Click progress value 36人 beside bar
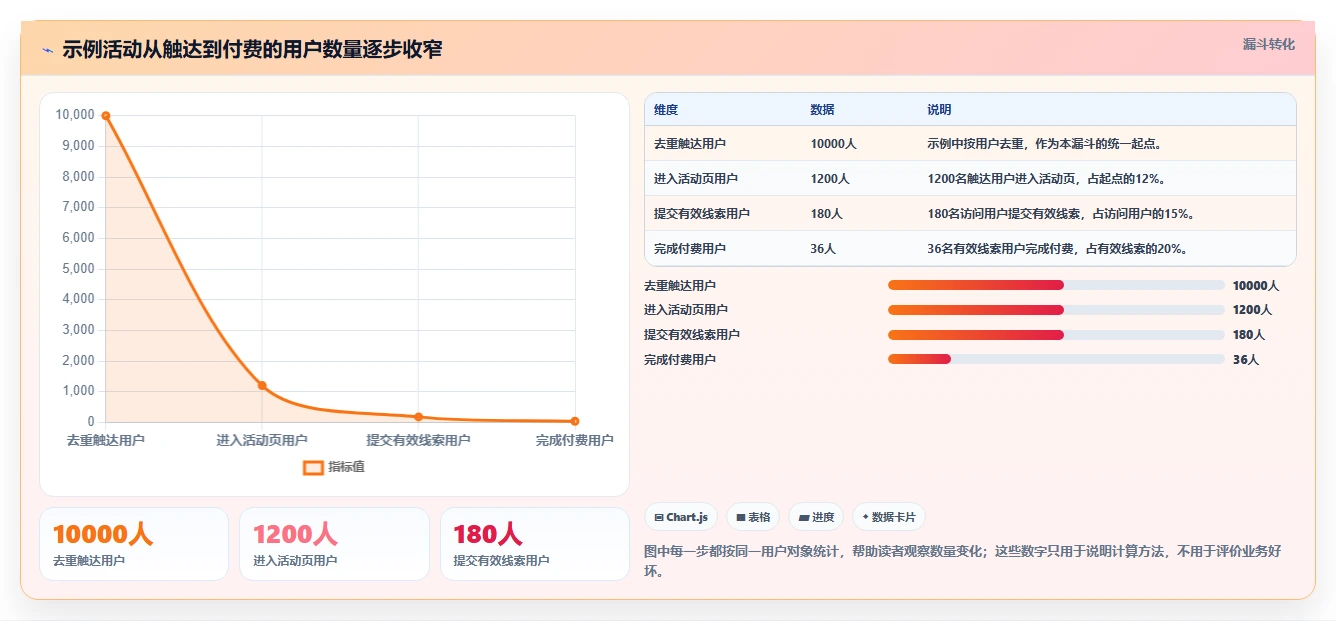This screenshot has width=1336, height=621. [x=1246, y=360]
